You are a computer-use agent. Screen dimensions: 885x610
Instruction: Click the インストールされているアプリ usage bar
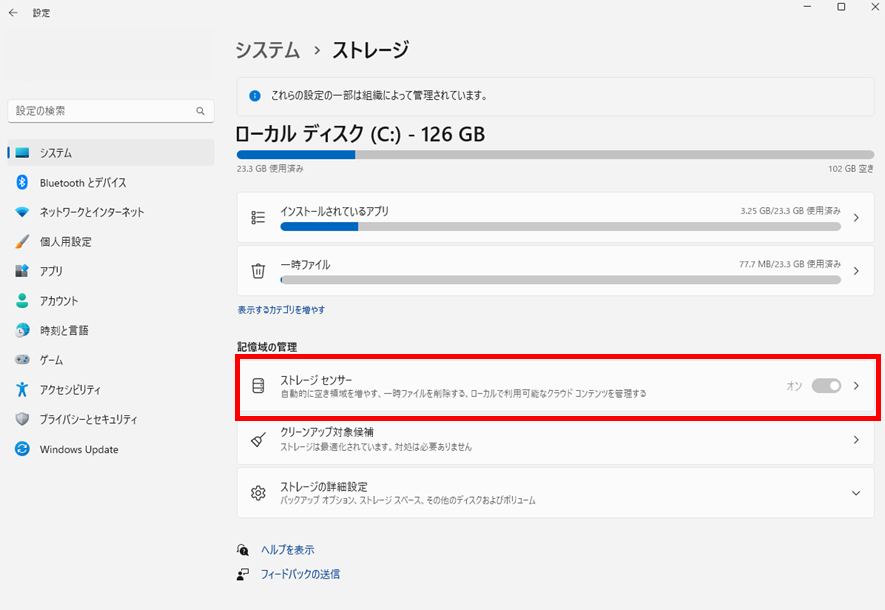[x=560, y=226]
